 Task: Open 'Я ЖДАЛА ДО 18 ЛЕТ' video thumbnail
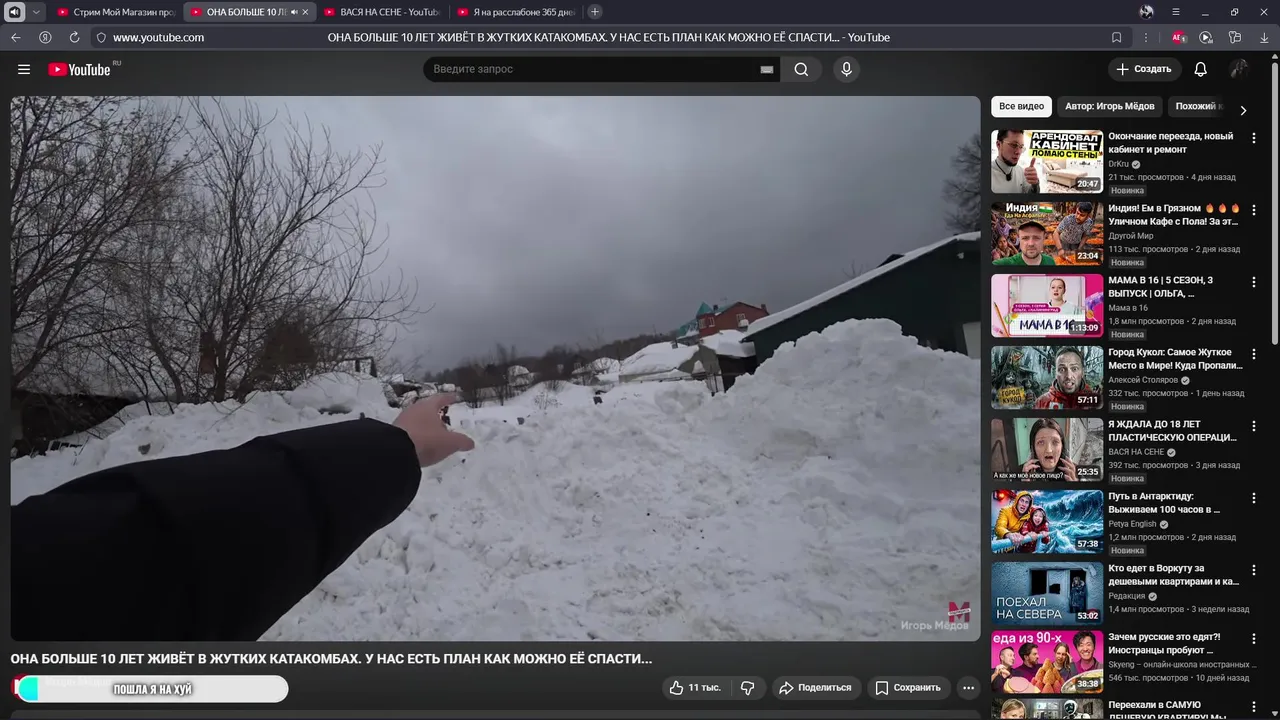point(1047,449)
